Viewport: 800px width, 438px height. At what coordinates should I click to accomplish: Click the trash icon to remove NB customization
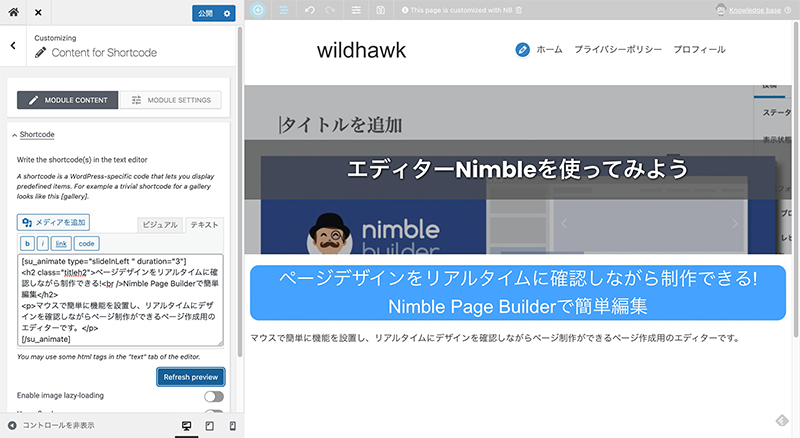point(518,10)
